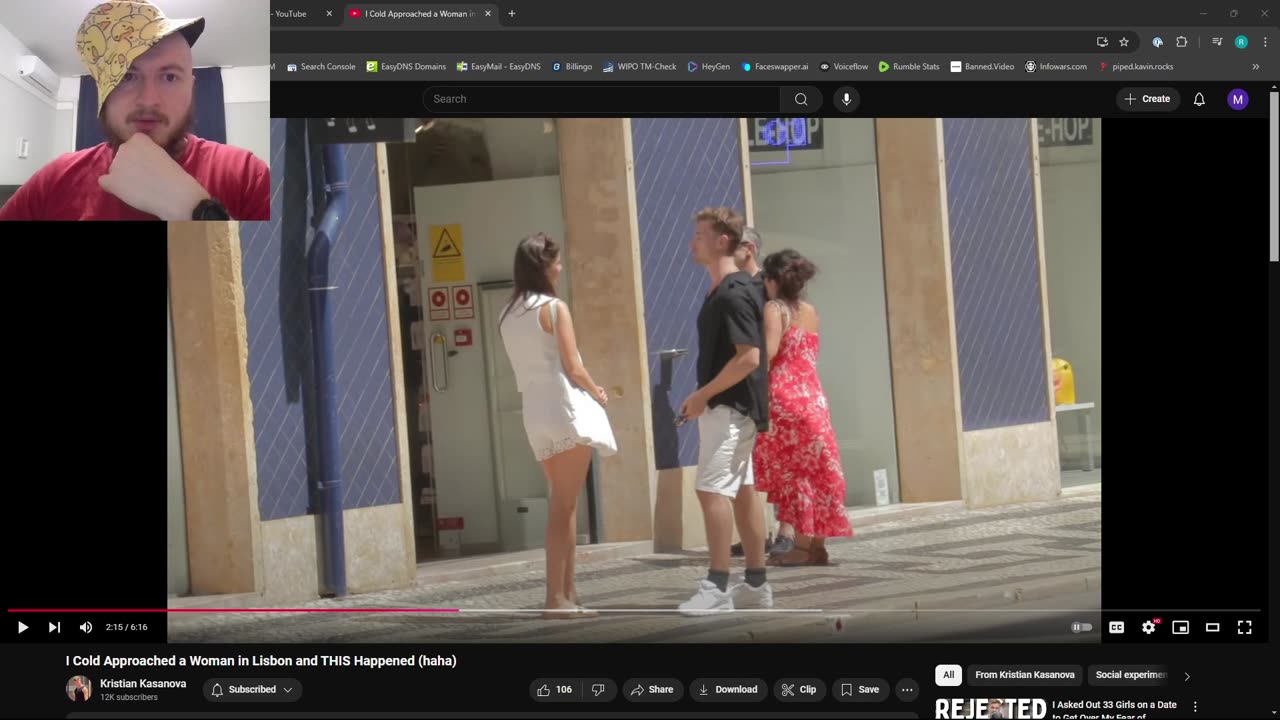
Task: Dislike the video with thumbs down
Action: point(598,689)
